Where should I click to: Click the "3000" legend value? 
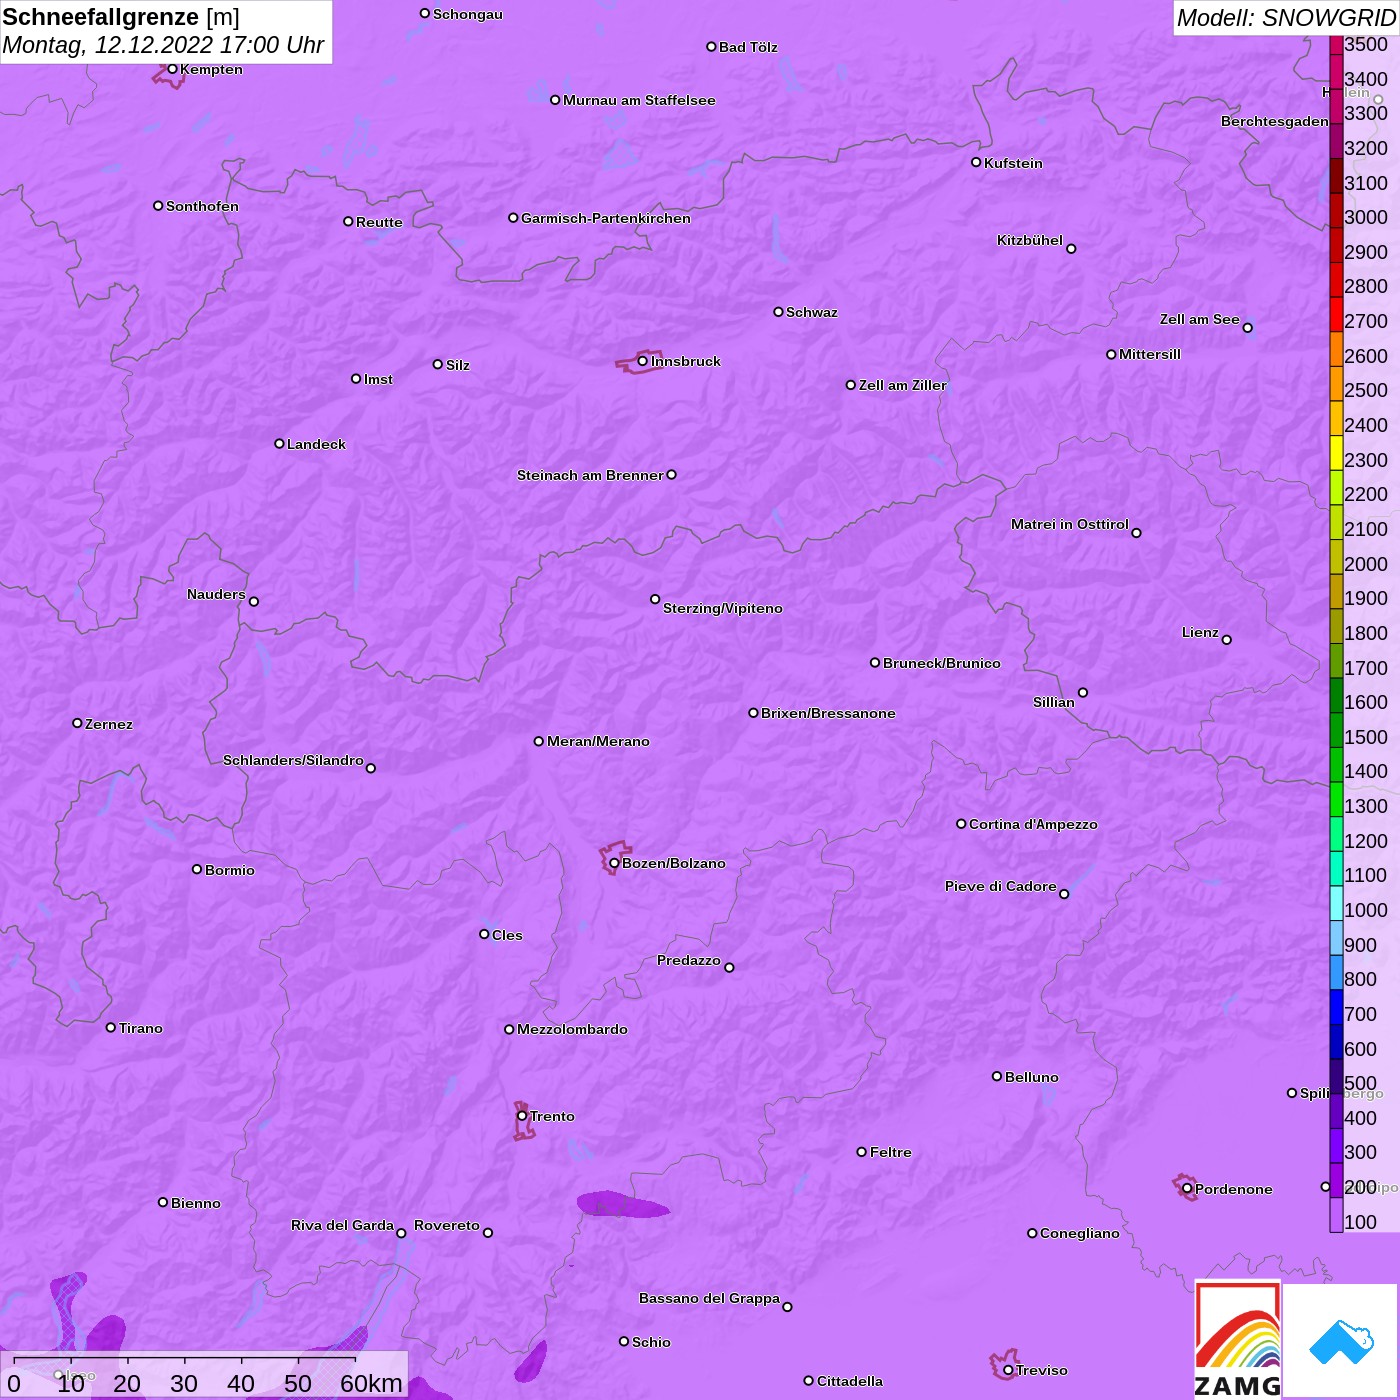pos(1366,217)
